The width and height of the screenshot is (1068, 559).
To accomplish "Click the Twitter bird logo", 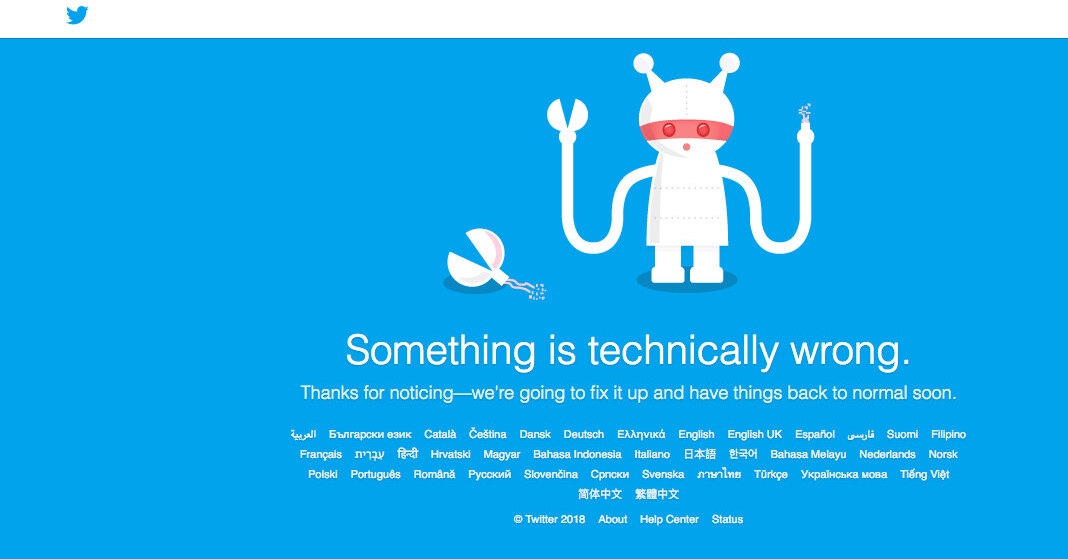I will coord(77,15).
